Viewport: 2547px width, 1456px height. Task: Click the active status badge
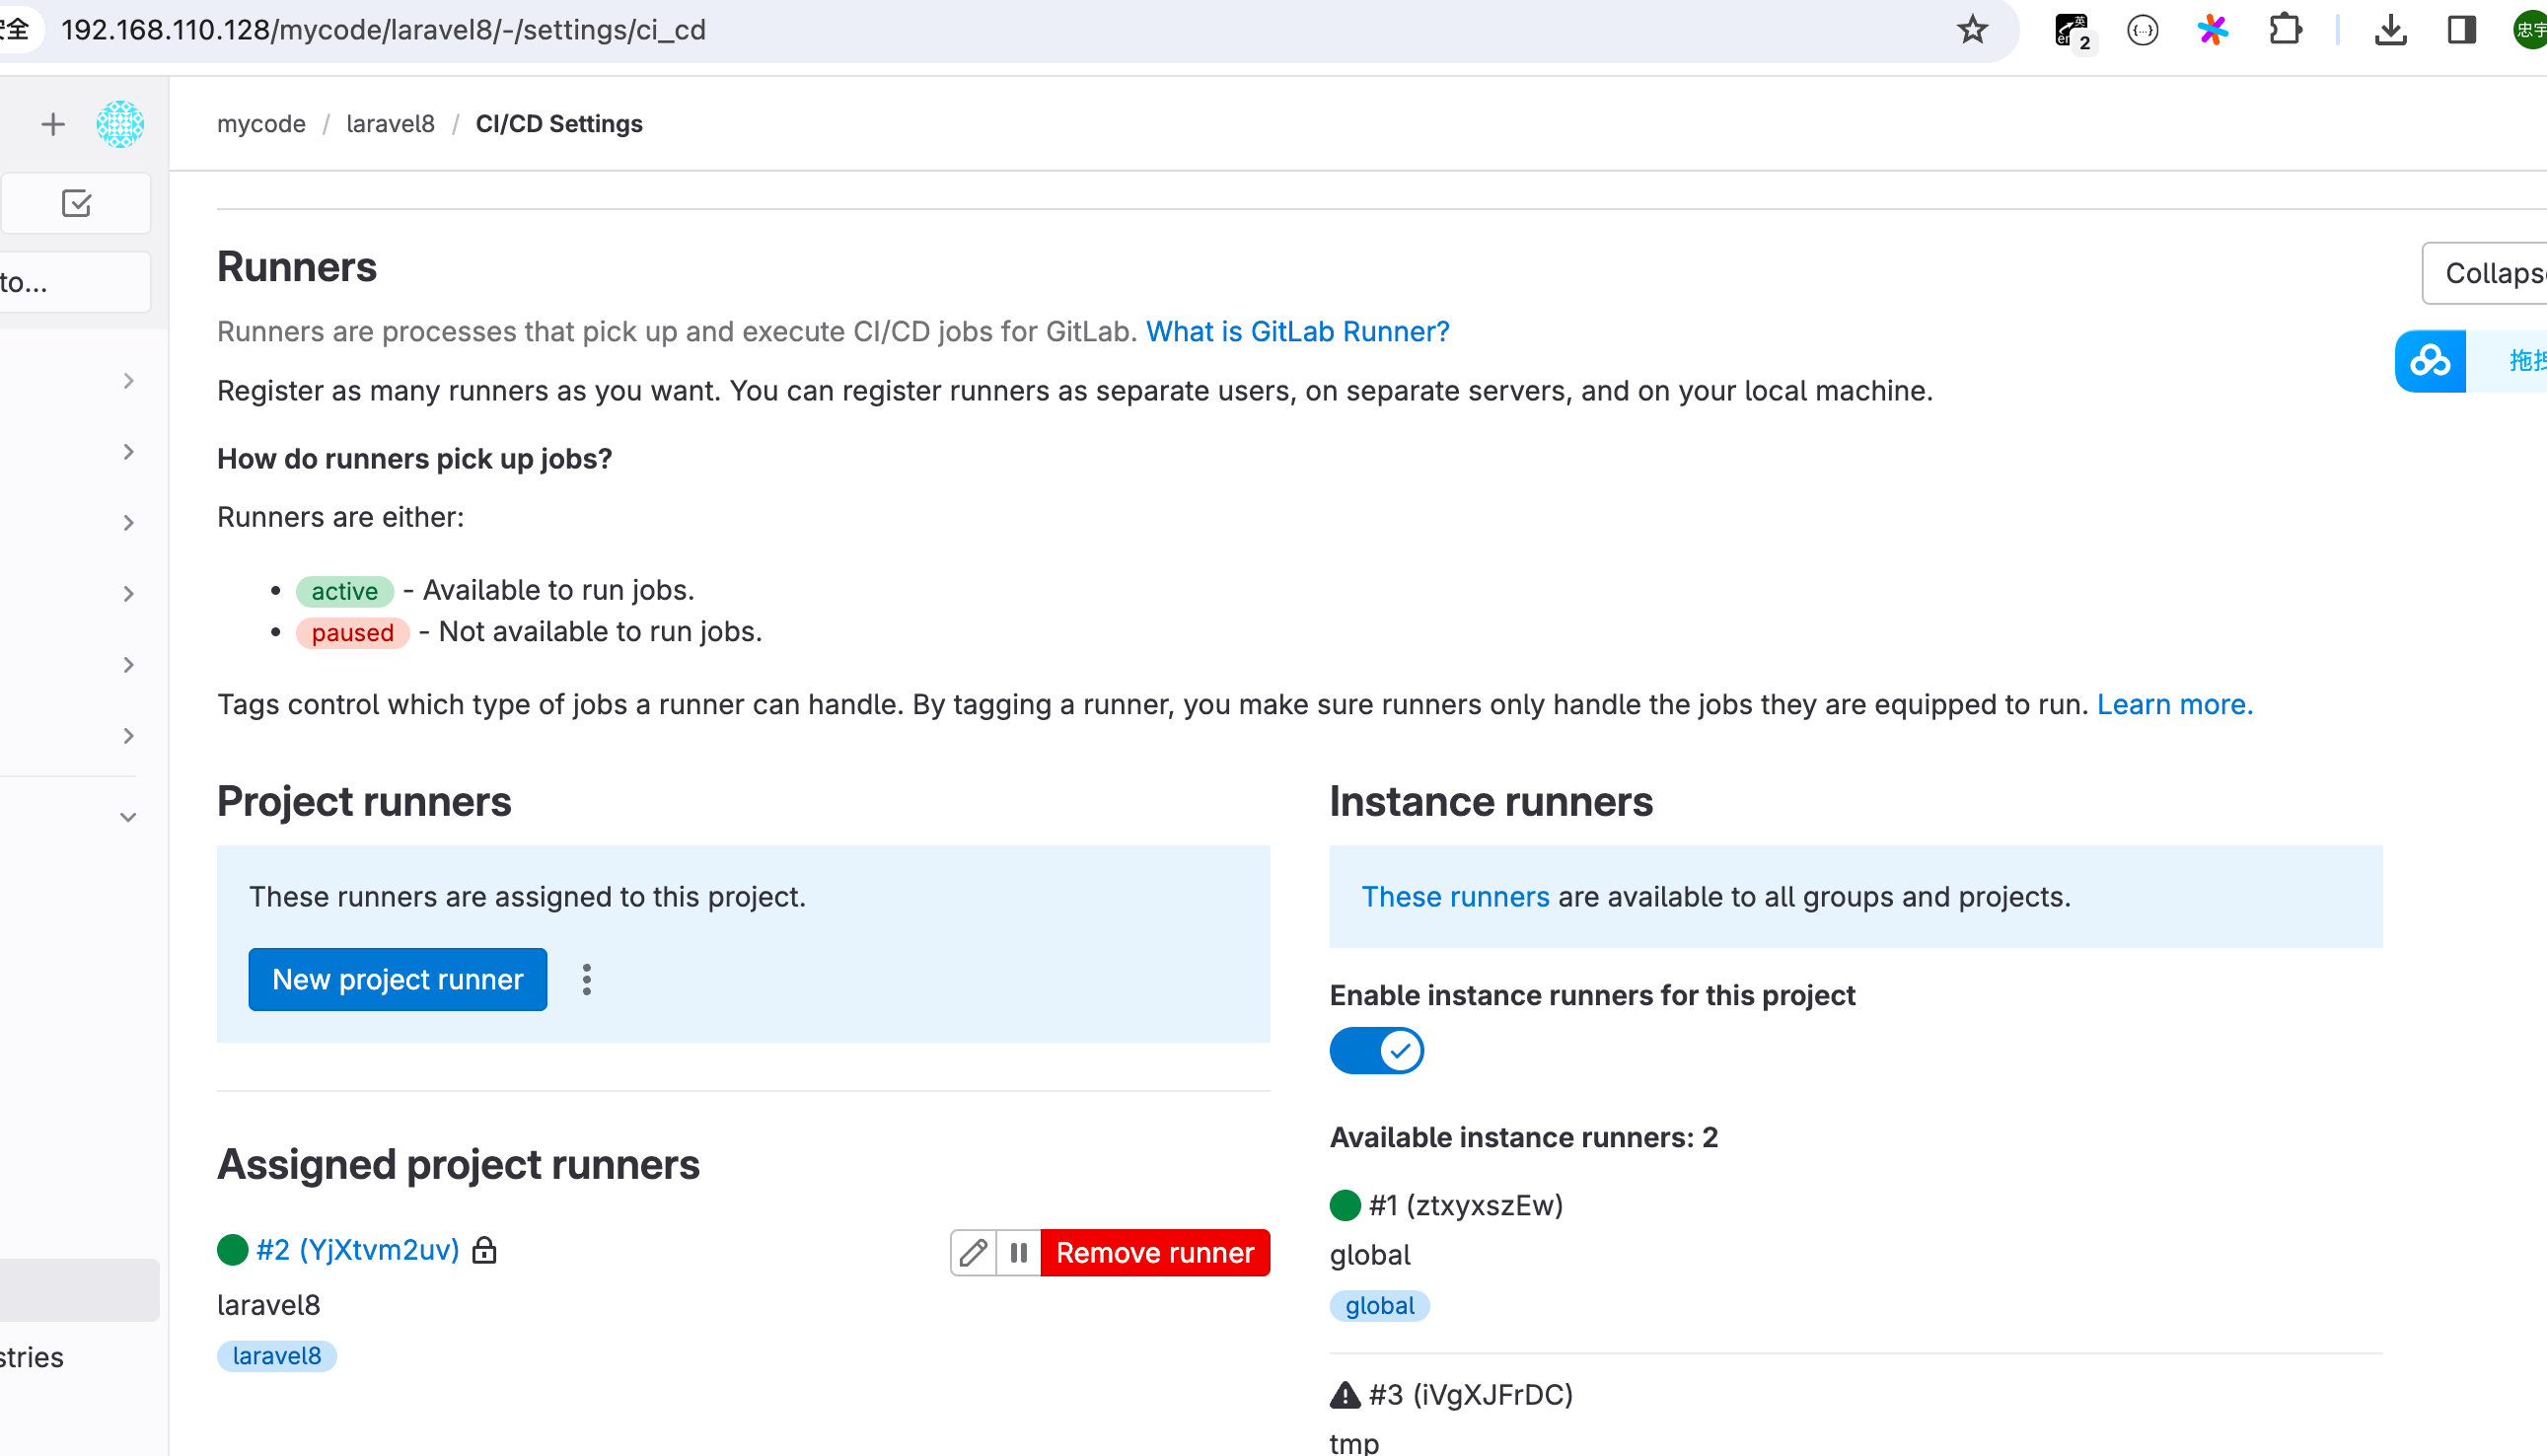pos(344,591)
